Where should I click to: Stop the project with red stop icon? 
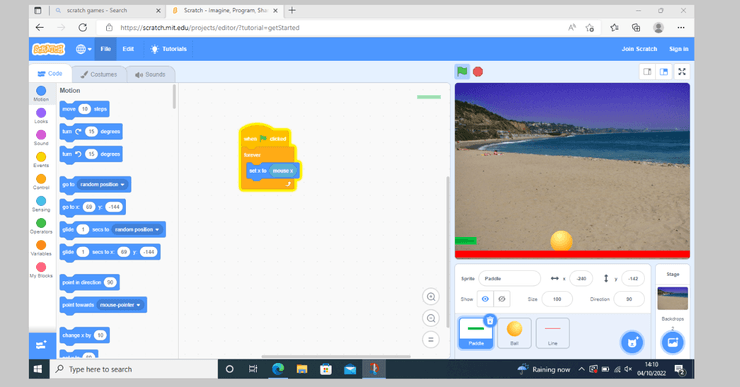click(x=478, y=72)
